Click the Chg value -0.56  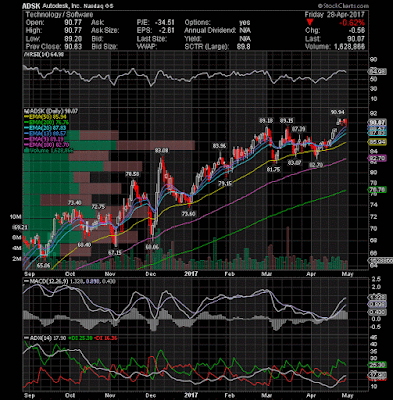356,30
